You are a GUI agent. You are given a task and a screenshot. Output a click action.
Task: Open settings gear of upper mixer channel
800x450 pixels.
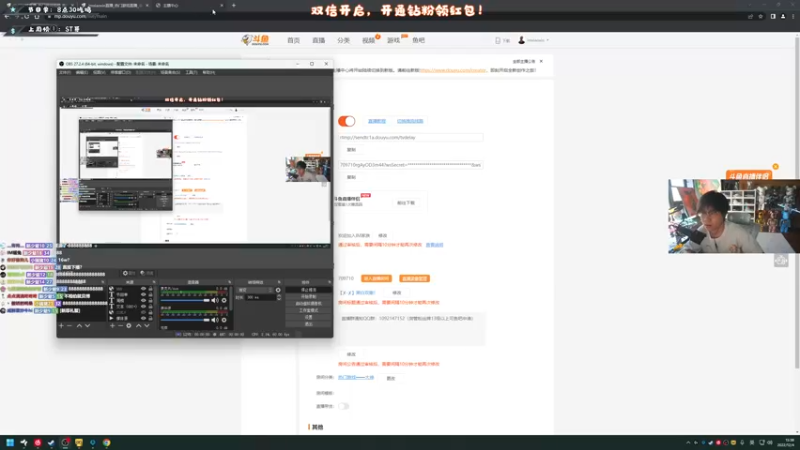pos(224,301)
